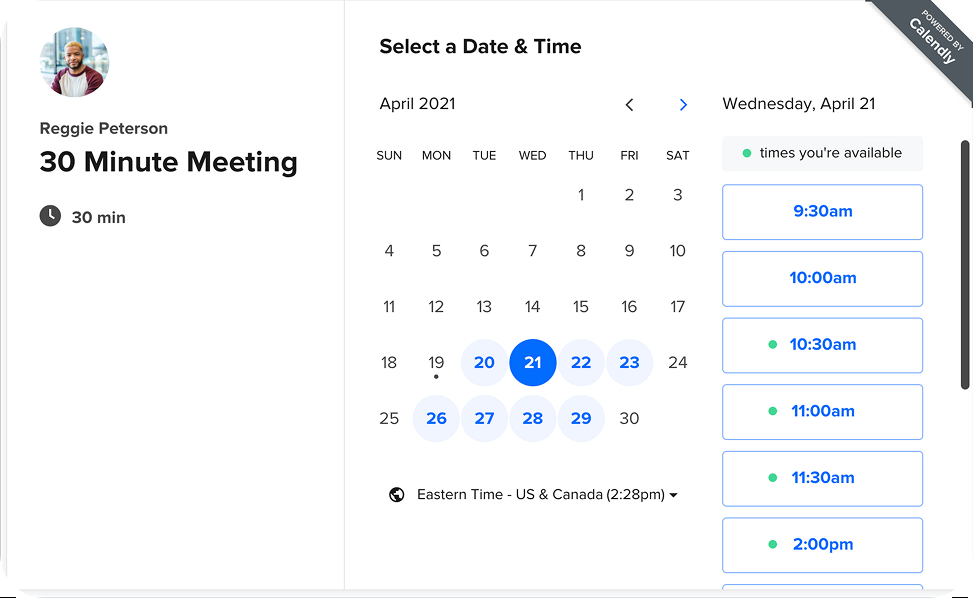Viewport: 973px width, 598px height.
Task: Click the clock duration icon
Action: coord(50,216)
